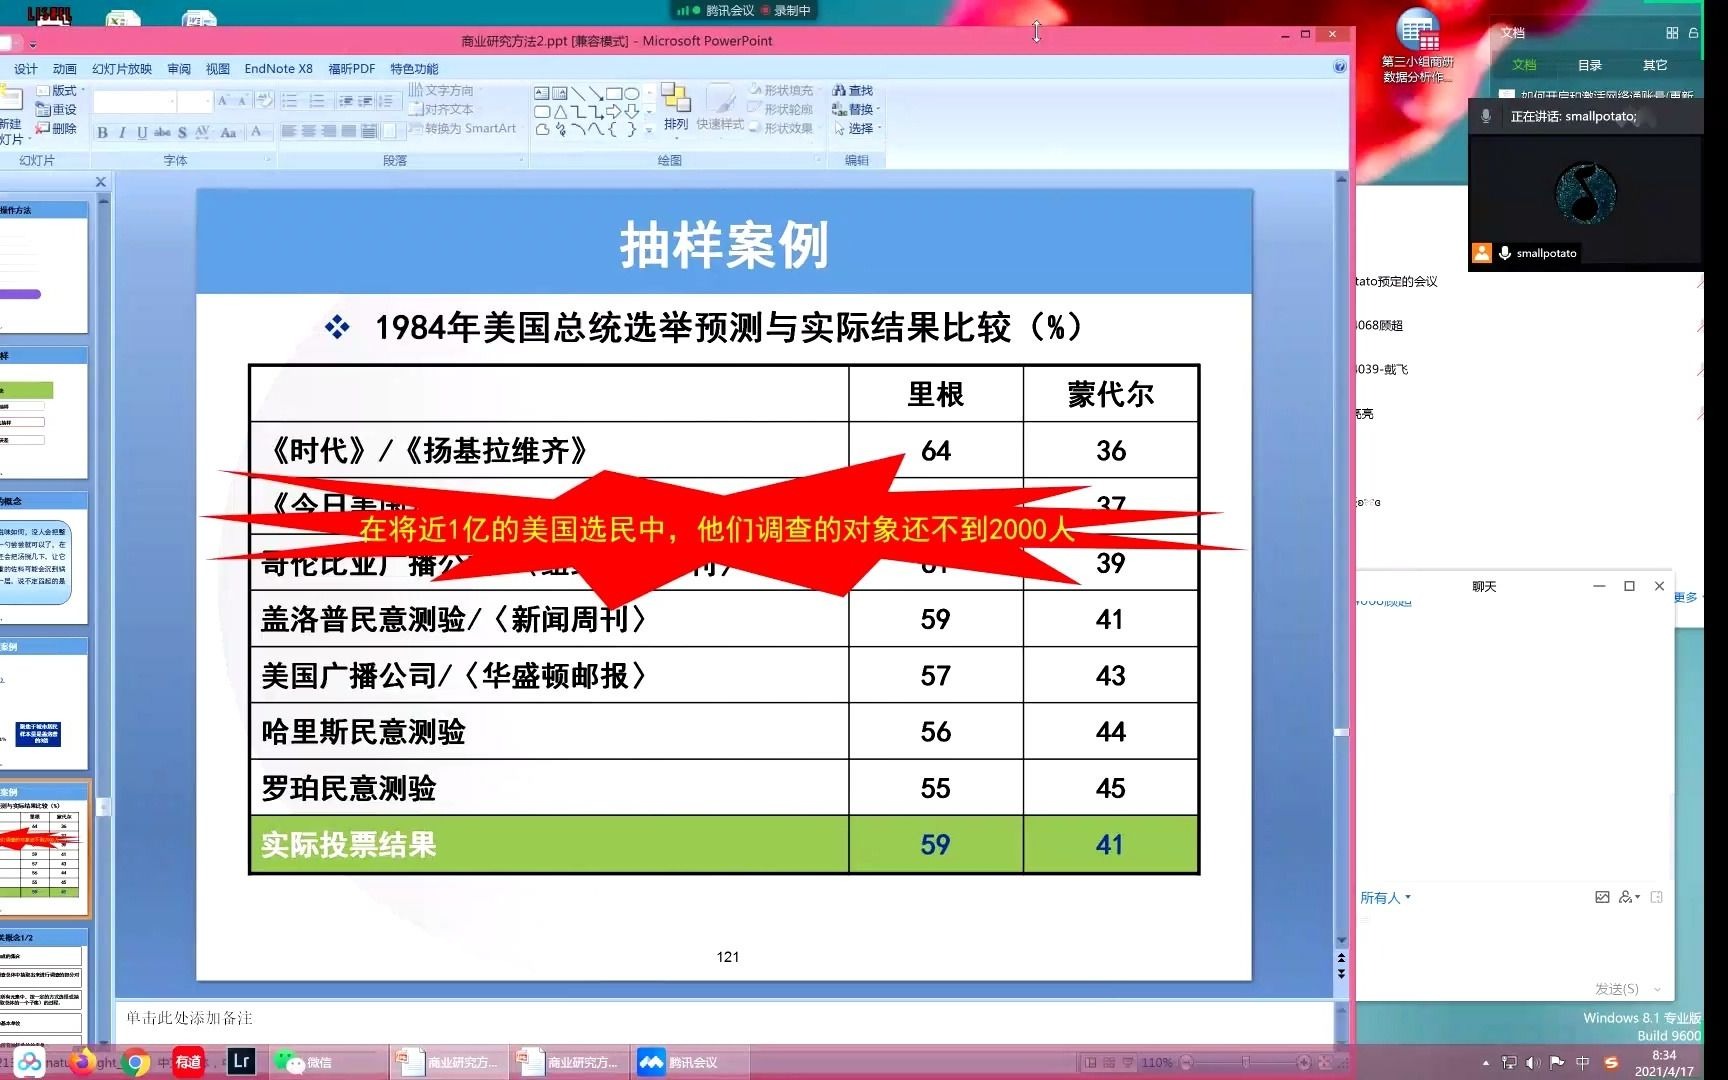Open the Youdao 有道 taskbar icon

[x=188, y=1061]
